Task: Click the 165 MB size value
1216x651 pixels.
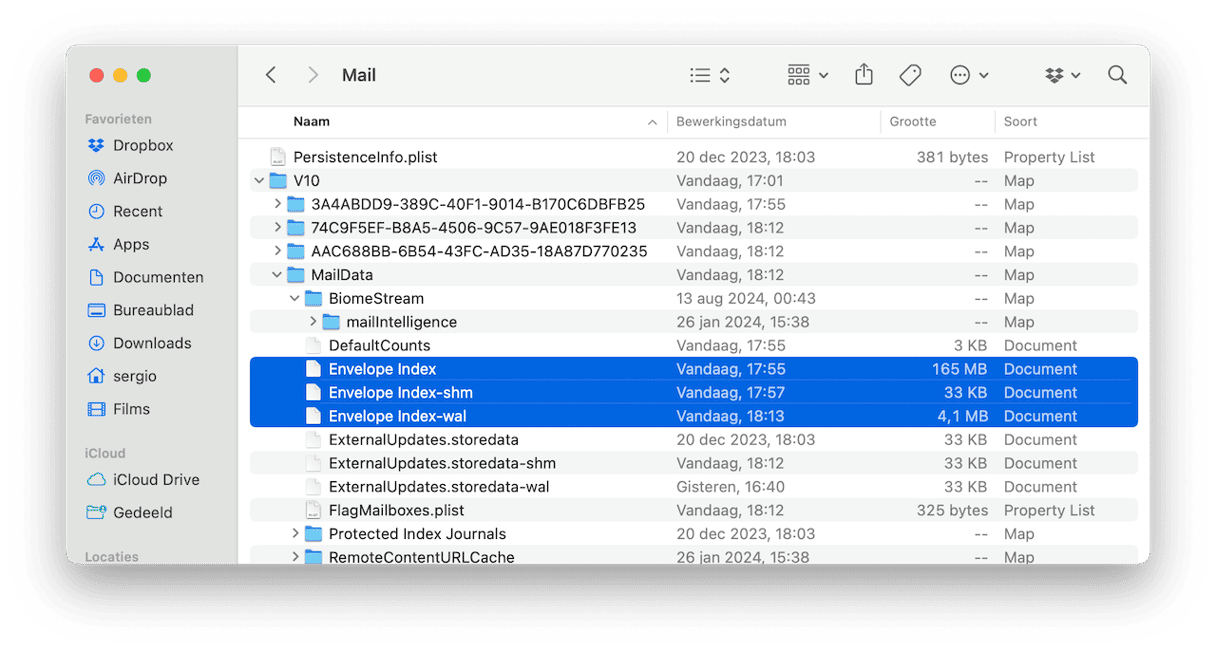Action: [x=960, y=369]
